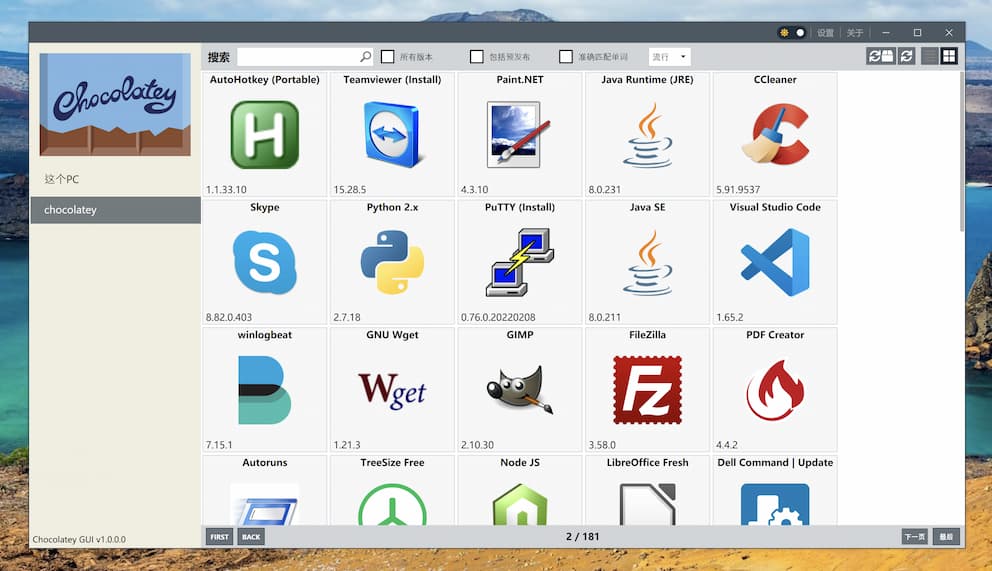The width and height of the screenshot is (992, 571).
Task: Click the FileZilla package icon
Action: tap(647, 390)
